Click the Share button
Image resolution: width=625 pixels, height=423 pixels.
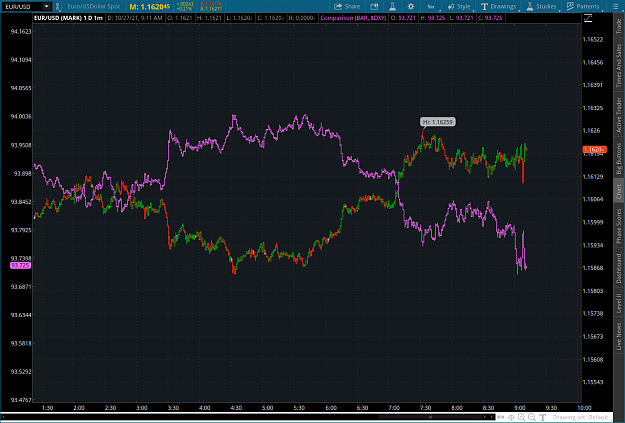coord(347,6)
